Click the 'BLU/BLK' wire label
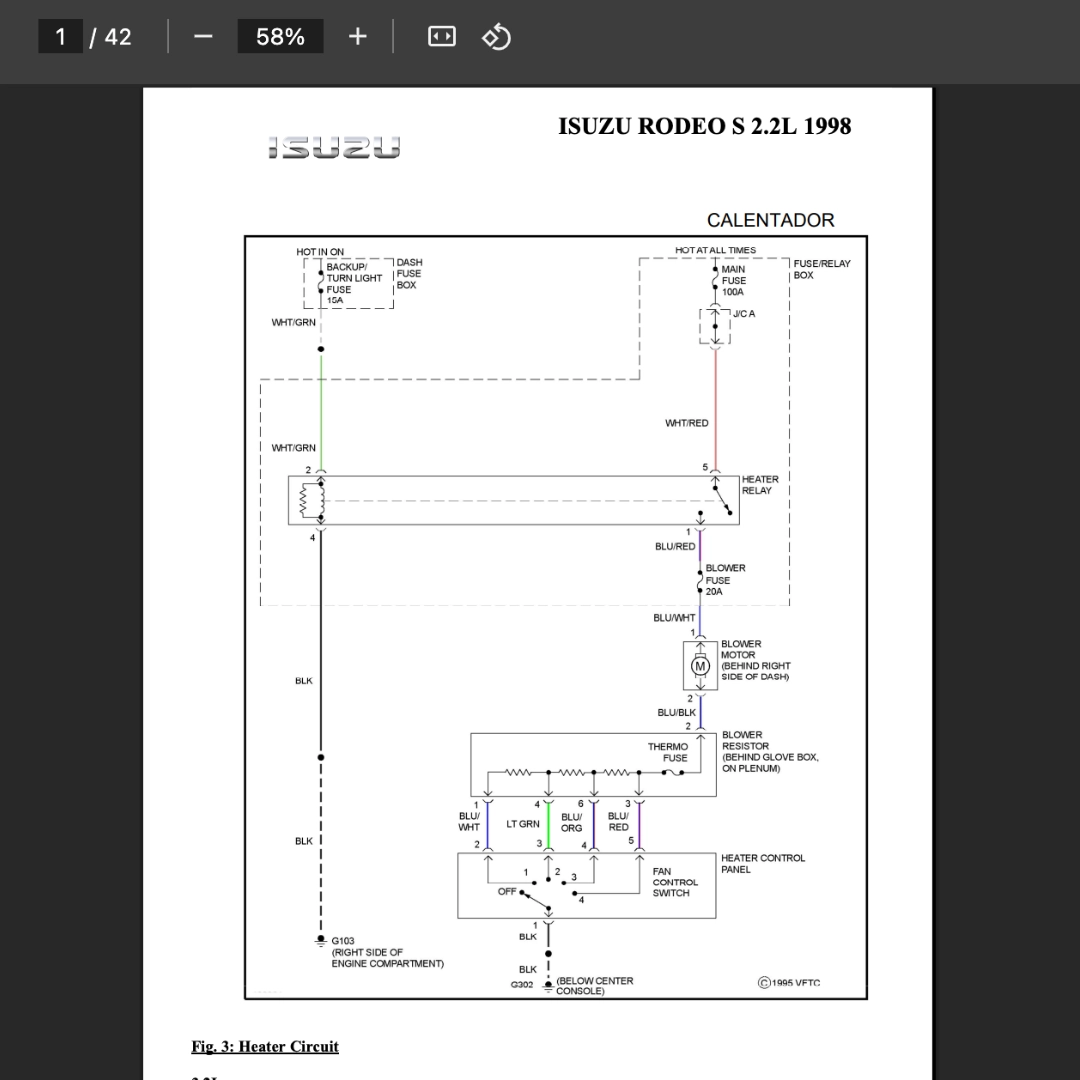Viewport: 1080px width, 1080px height. click(676, 712)
